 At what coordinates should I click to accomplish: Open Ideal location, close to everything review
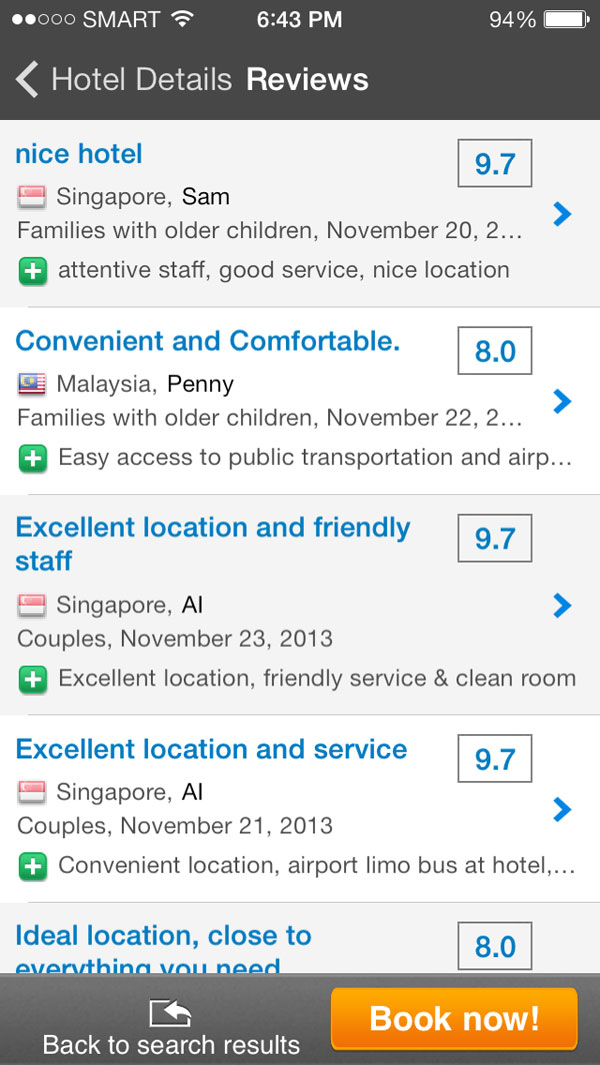(163, 938)
